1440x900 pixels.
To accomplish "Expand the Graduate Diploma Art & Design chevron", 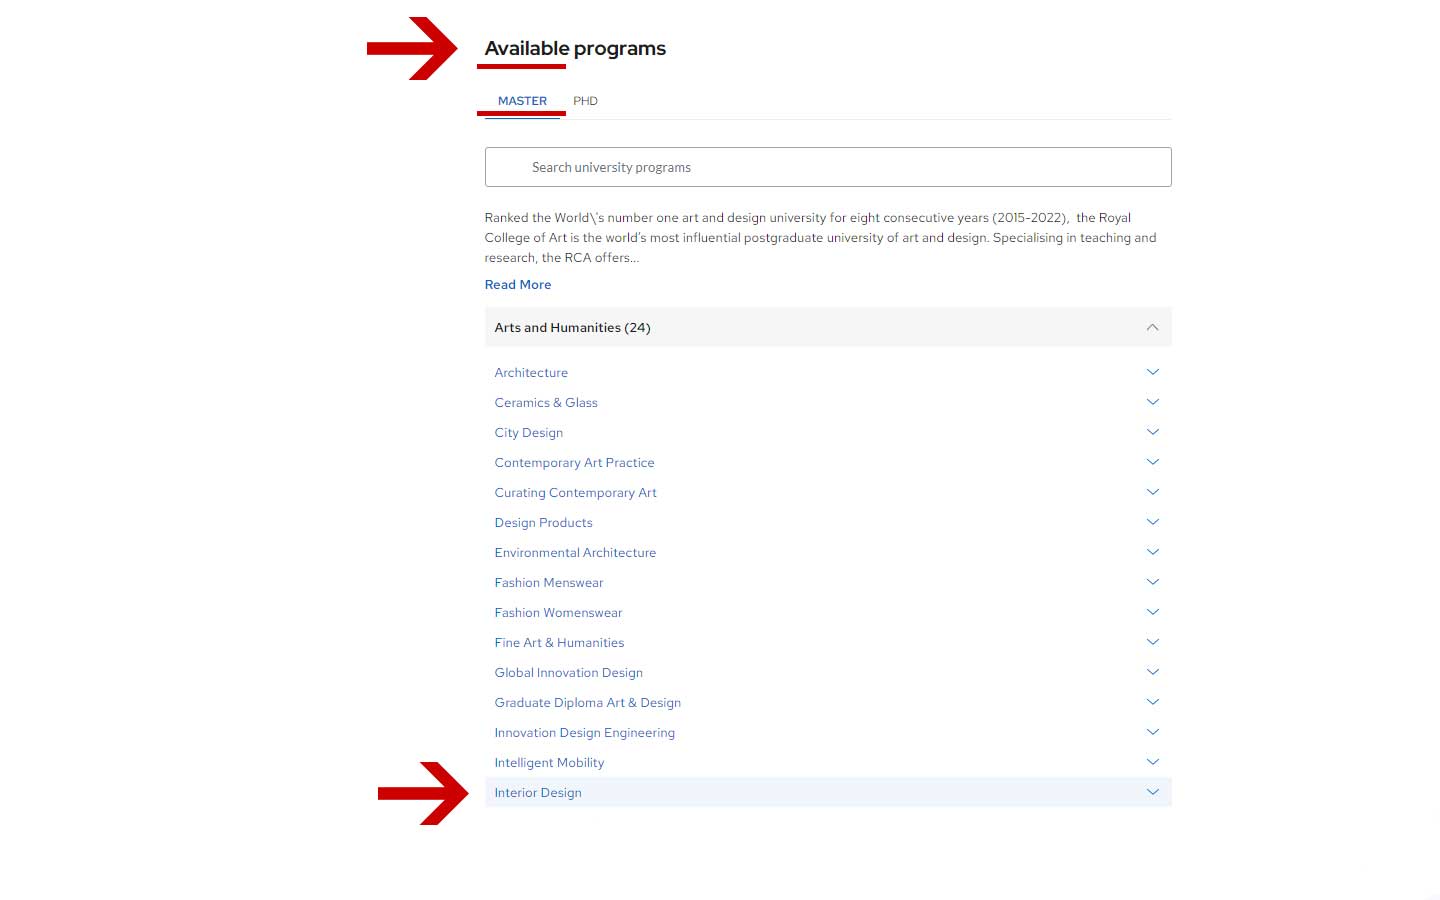I will pyautogui.click(x=1152, y=702).
